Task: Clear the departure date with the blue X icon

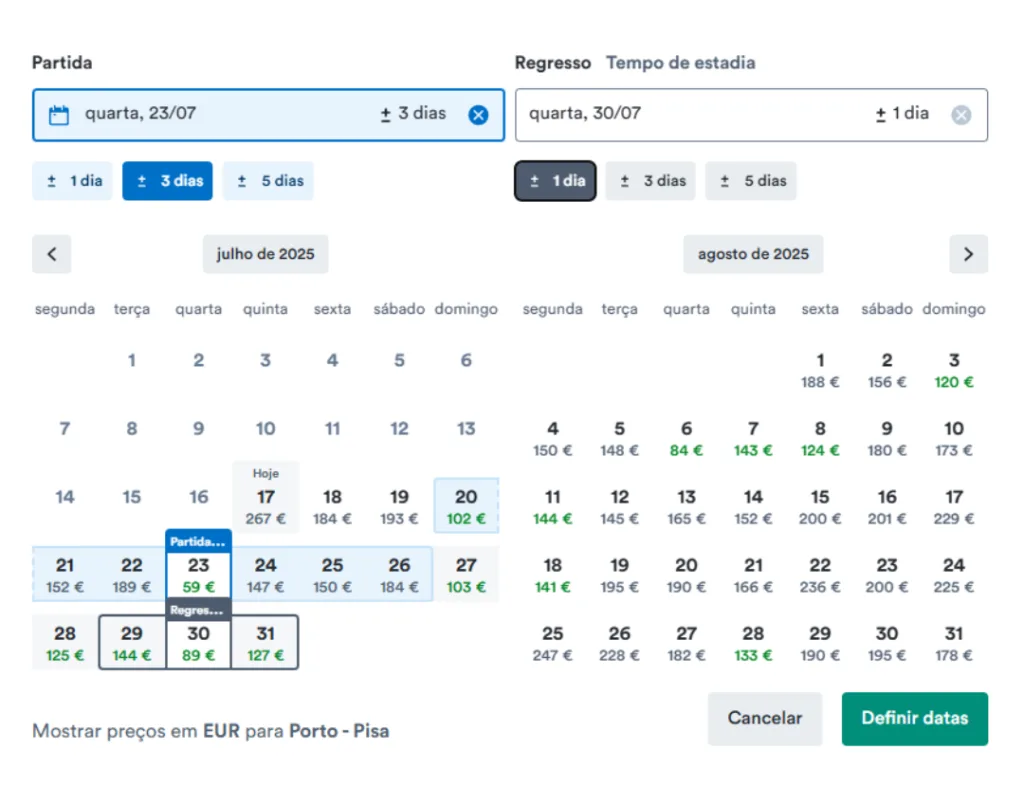Action: coord(478,115)
